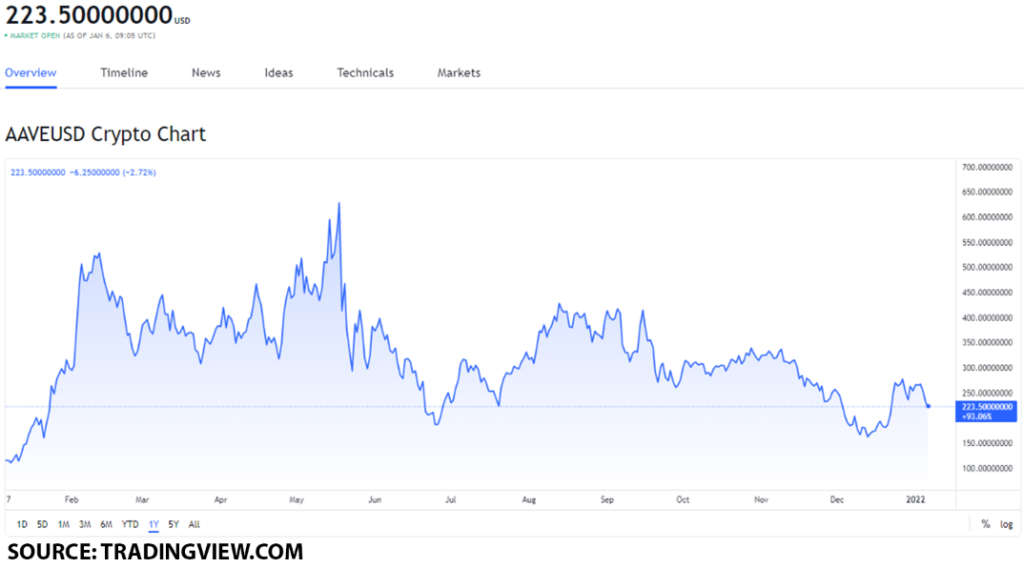
Task: Switch to the Markets tab
Action: [458, 72]
